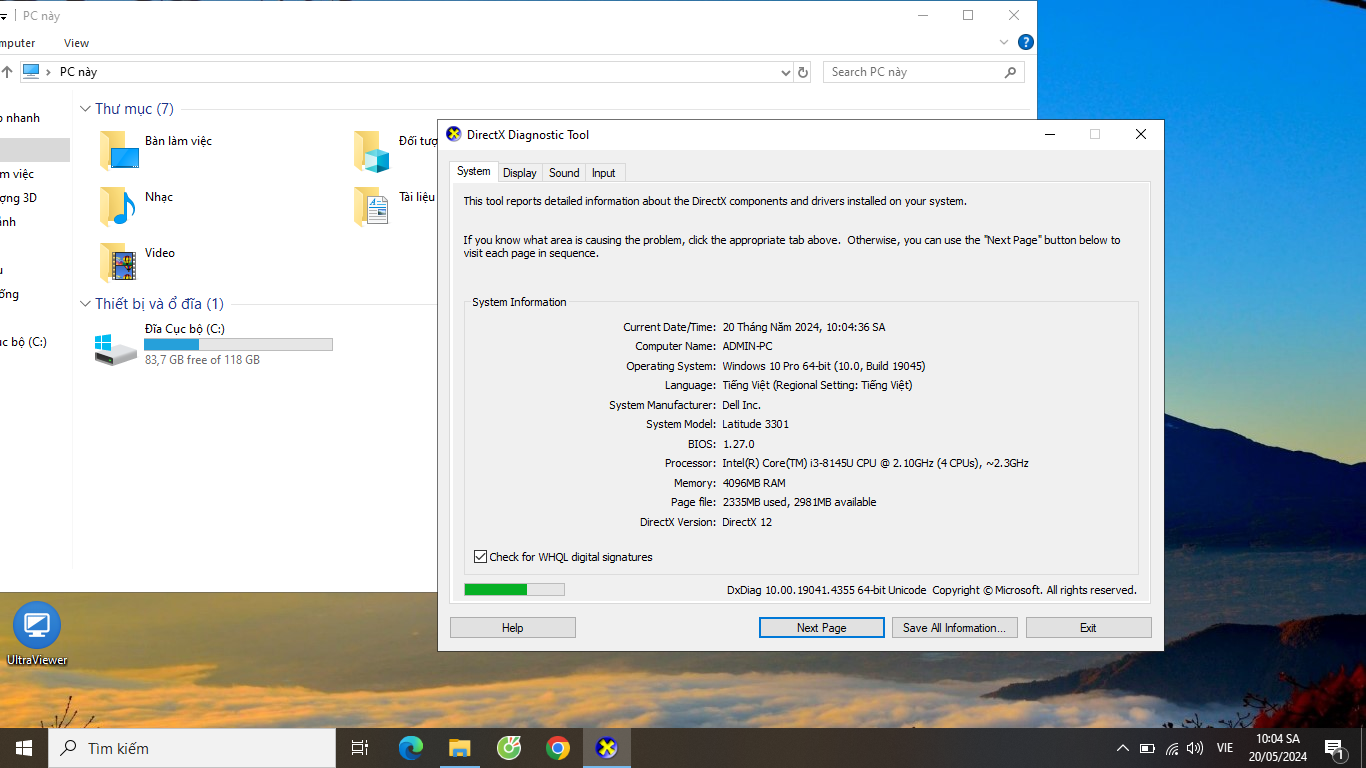Refresh the PC này address bar
This screenshot has height=768, width=1366.
coord(802,72)
